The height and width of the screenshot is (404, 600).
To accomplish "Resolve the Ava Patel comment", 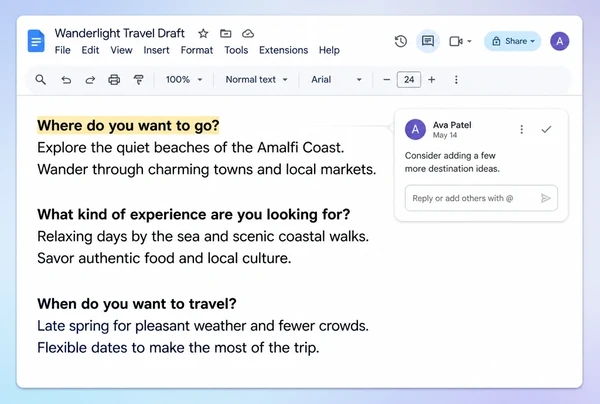I will tap(546, 129).
